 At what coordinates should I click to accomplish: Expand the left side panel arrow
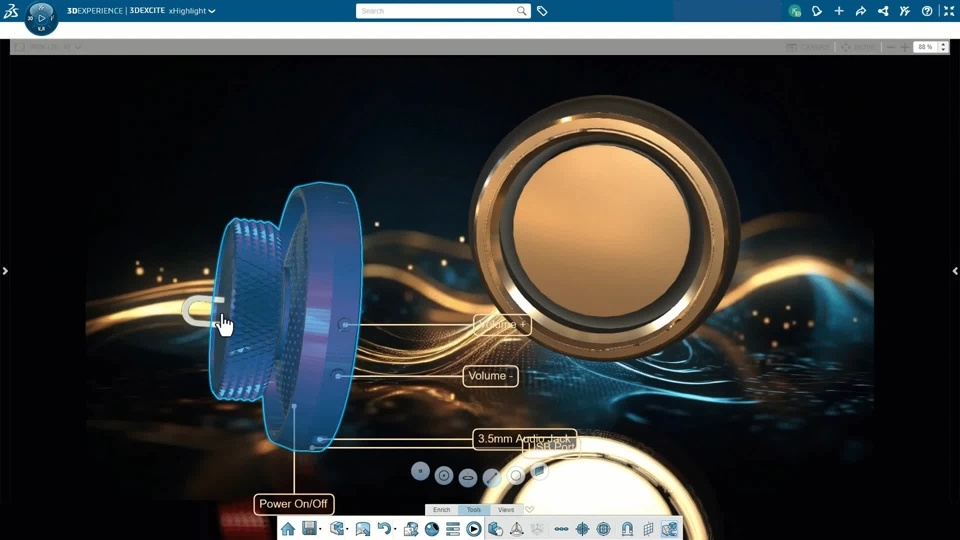tap(5, 271)
